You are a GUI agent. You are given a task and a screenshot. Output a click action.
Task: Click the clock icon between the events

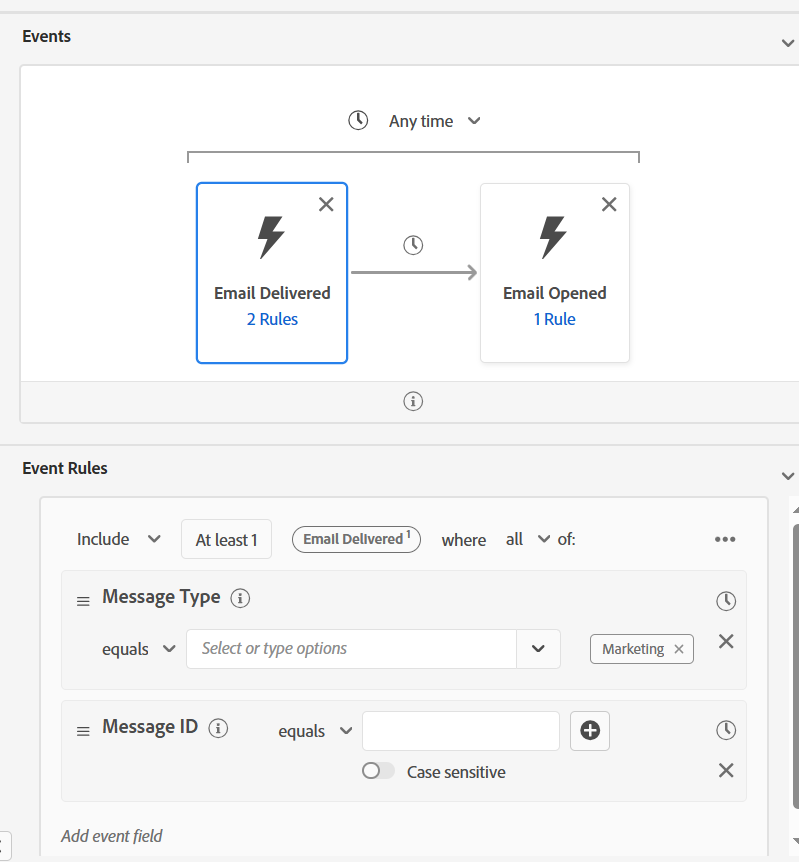[x=413, y=245]
